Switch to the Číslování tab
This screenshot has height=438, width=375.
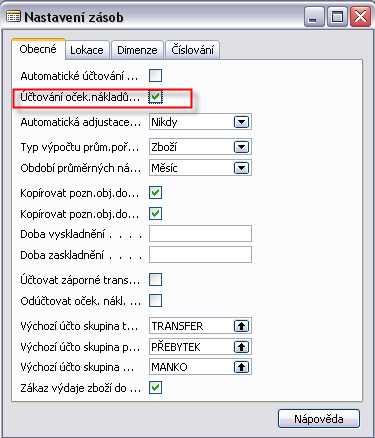[192, 50]
